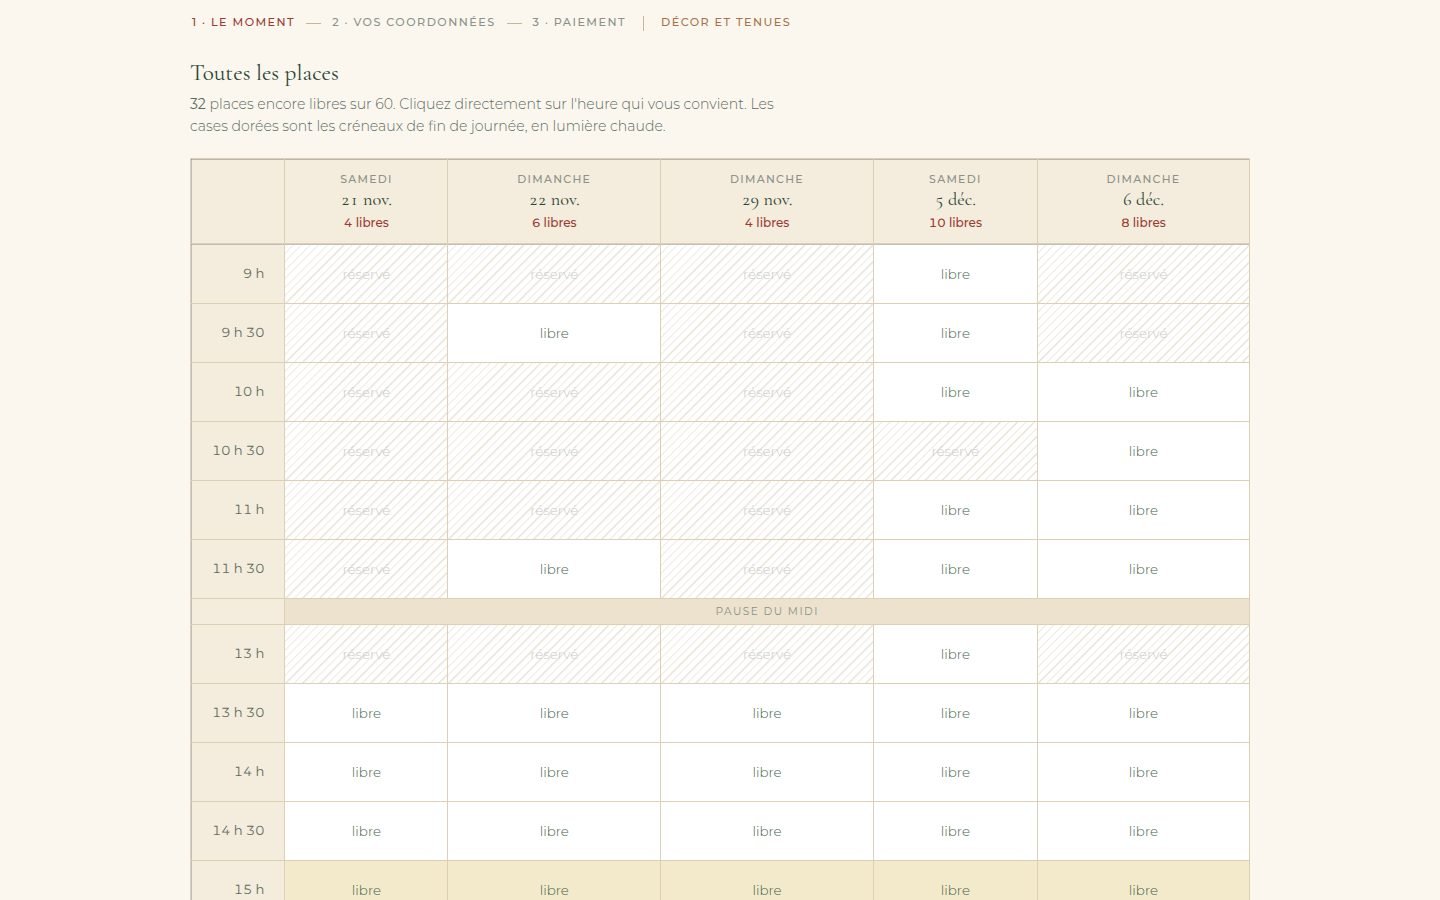This screenshot has height=900, width=1440.
Task: Select the 9 h 30 slot on Samedi 5 déc.
Action: pyautogui.click(x=955, y=333)
